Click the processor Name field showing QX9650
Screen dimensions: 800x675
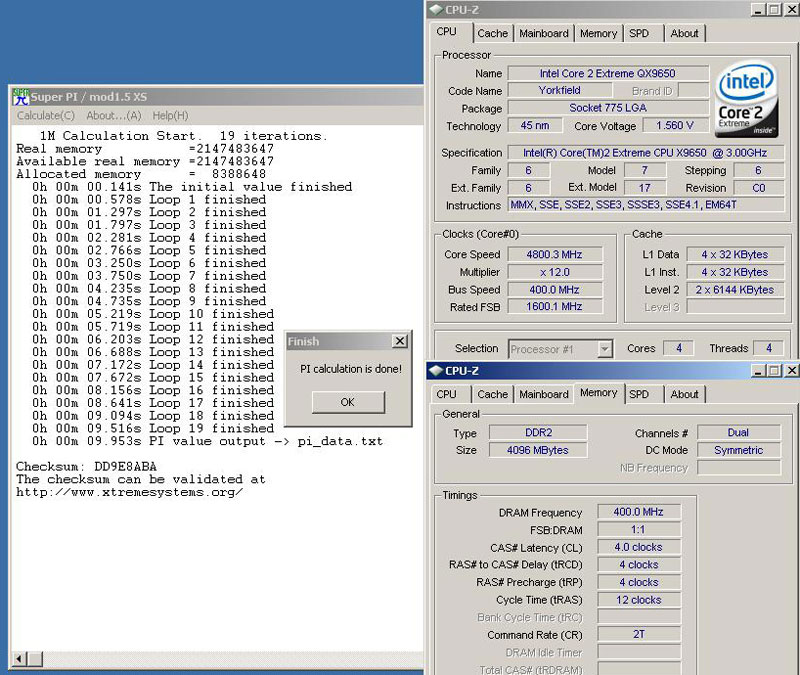coord(608,73)
